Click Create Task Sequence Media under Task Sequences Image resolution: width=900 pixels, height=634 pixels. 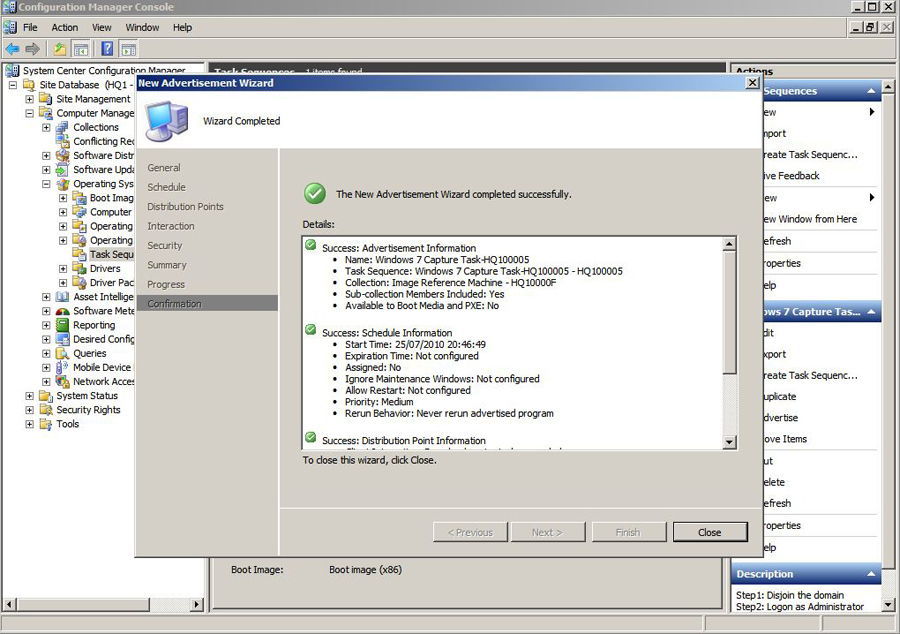810,155
